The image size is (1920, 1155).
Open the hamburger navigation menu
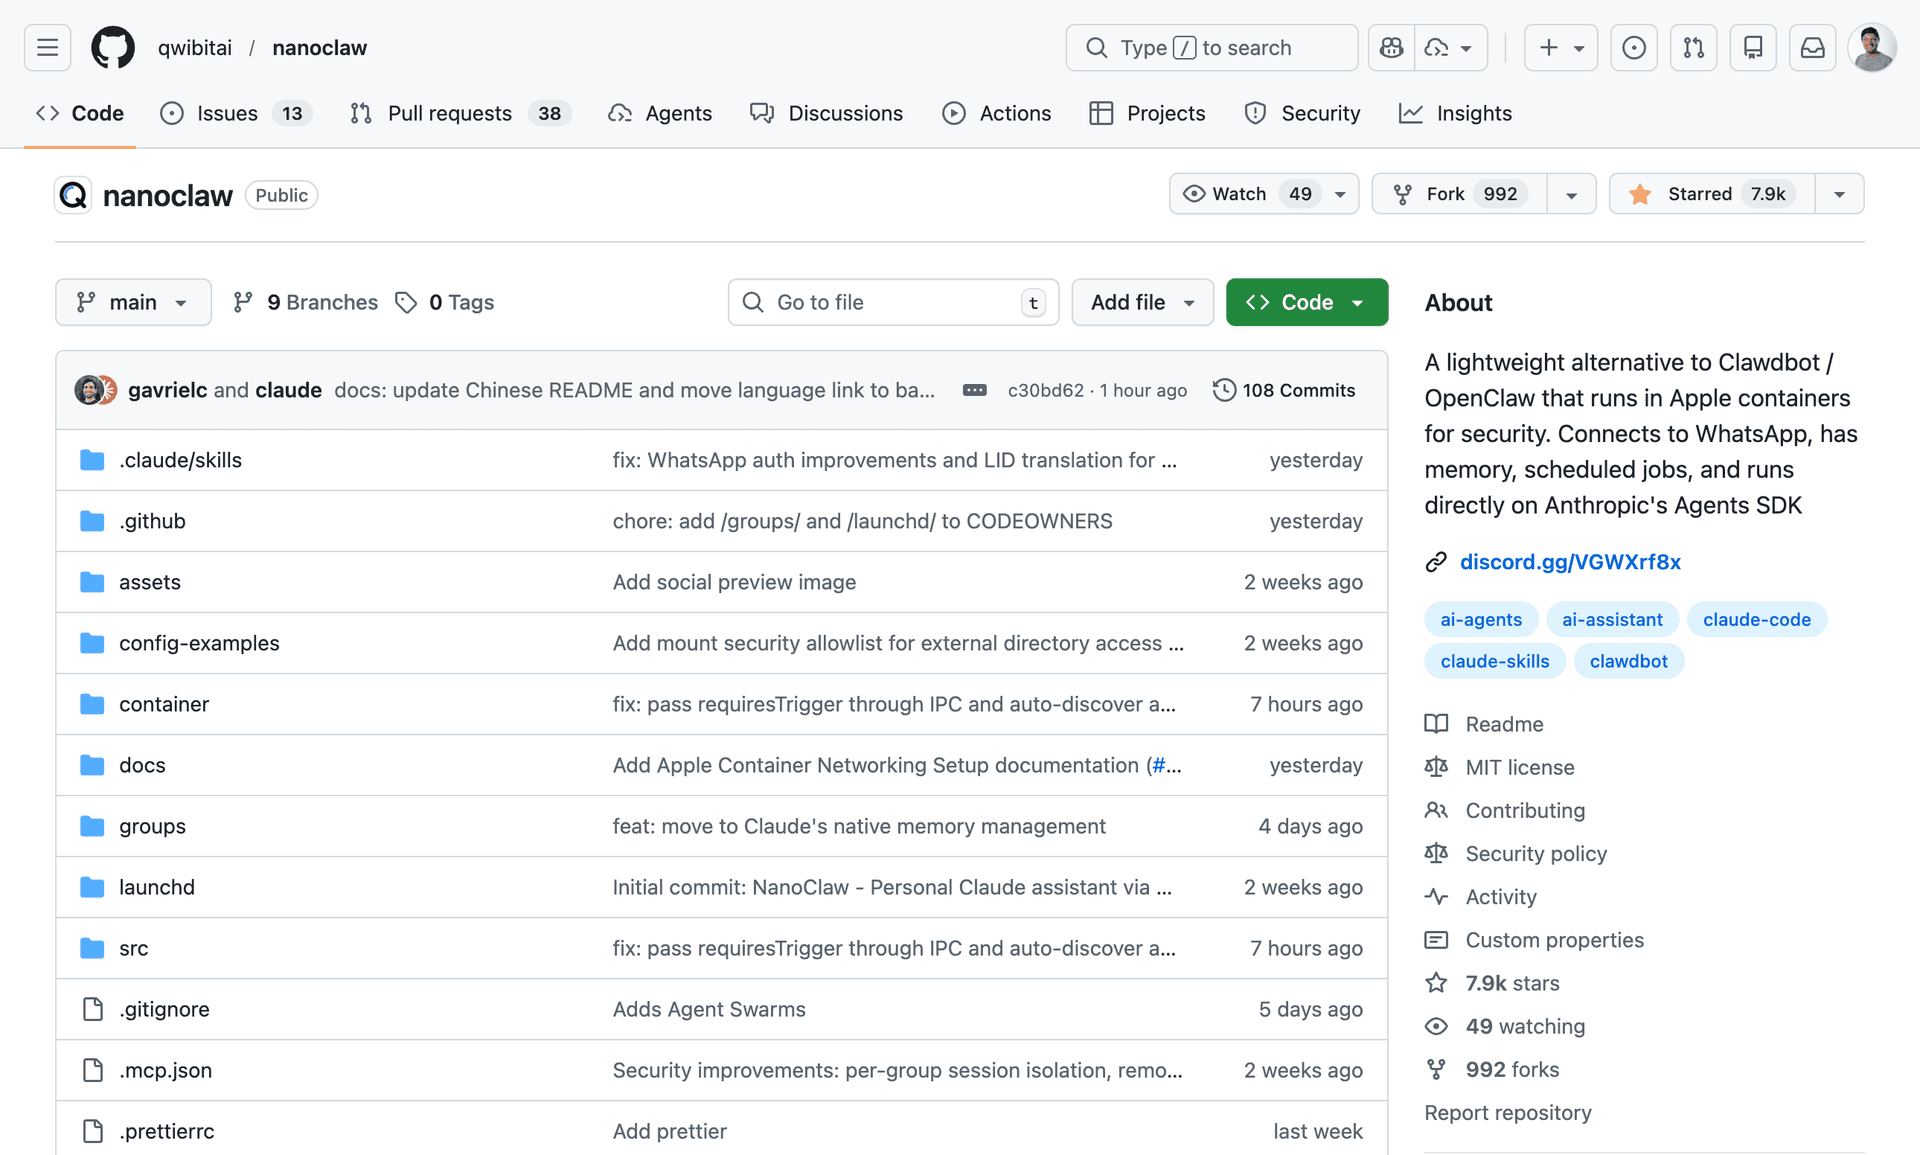(x=47, y=47)
